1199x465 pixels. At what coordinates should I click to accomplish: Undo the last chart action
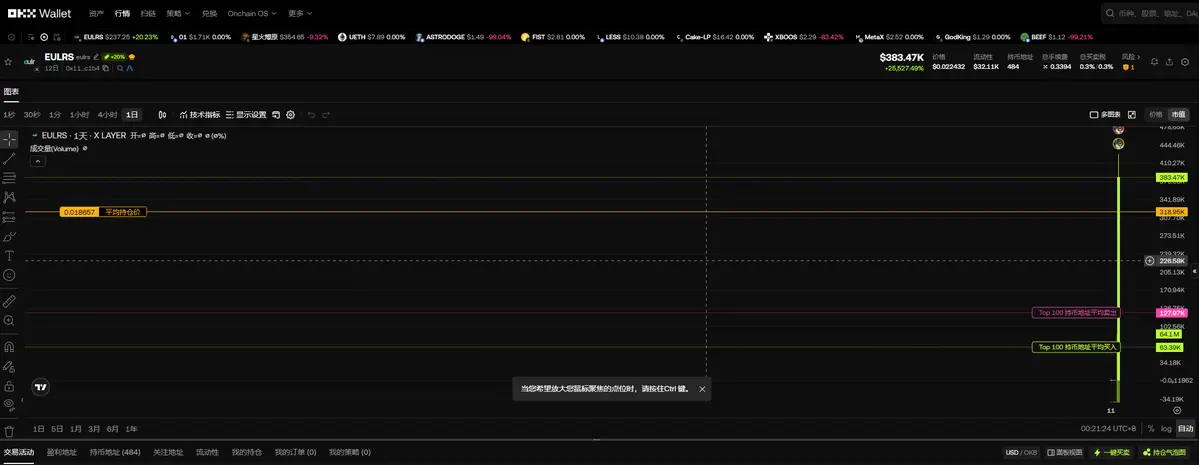pos(311,115)
